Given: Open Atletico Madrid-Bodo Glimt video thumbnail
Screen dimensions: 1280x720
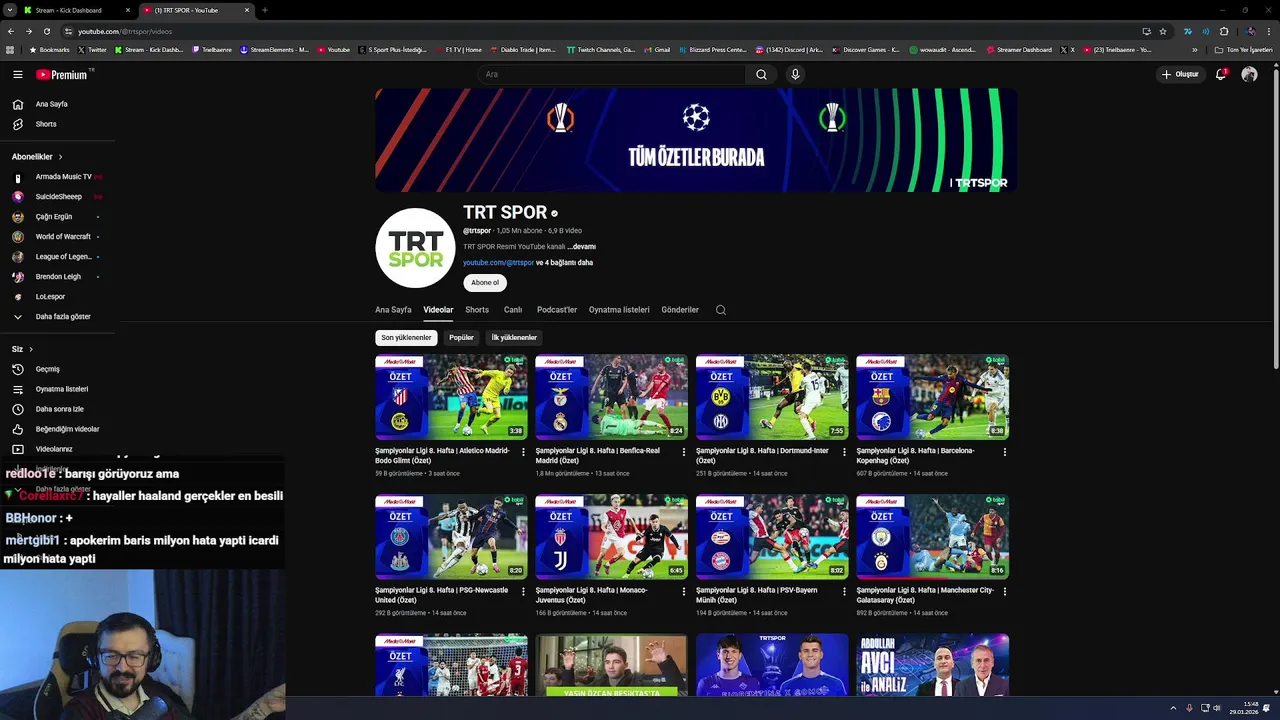Looking at the screenshot, I should click(451, 397).
